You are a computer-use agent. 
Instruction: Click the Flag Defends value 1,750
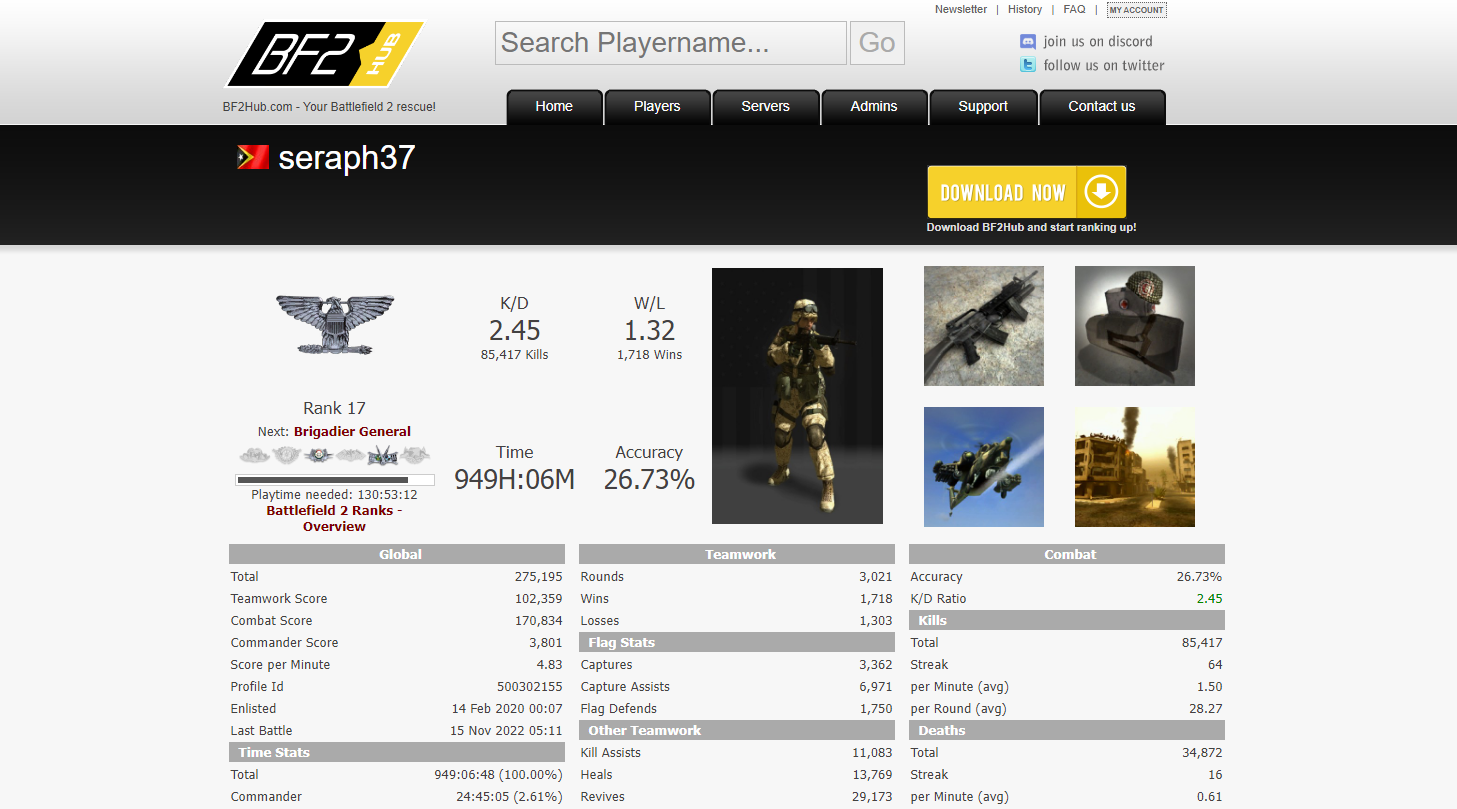[x=876, y=709]
